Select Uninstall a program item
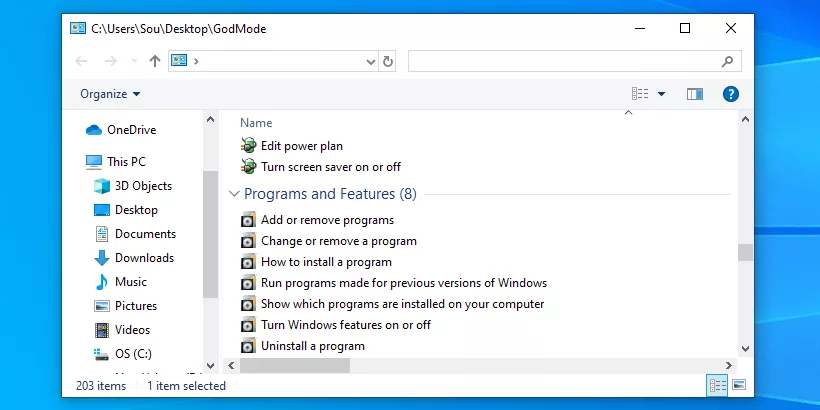The width and height of the screenshot is (820, 410). pyautogui.click(x=313, y=346)
